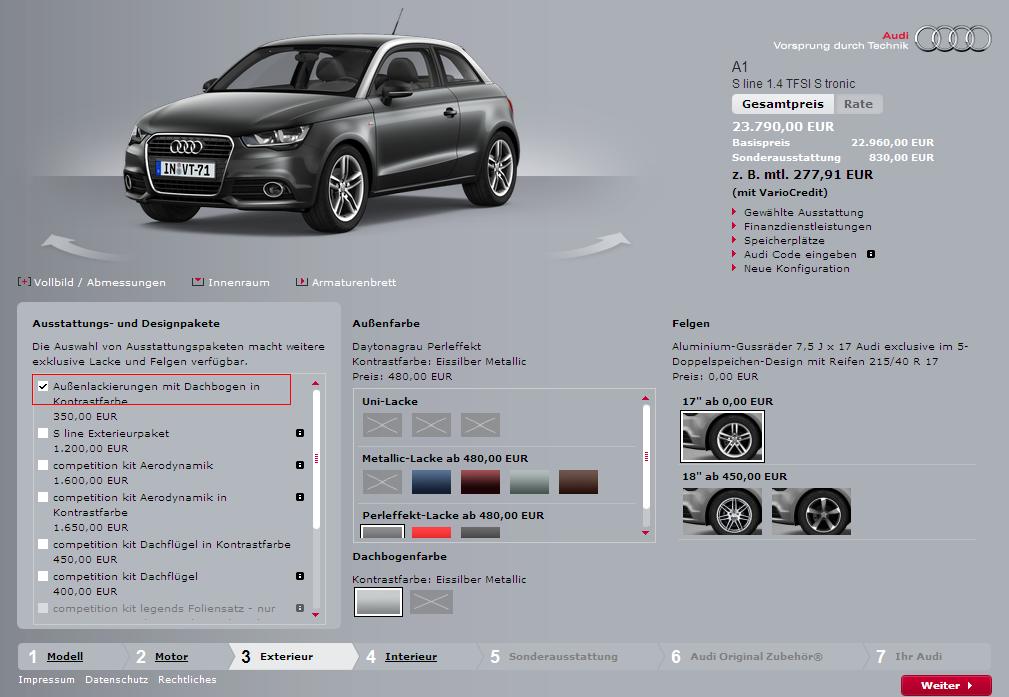The height and width of the screenshot is (697, 1009).
Task: Click the crossed-out Dachbogenfarbe swatch
Action: [x=431, y=602]
